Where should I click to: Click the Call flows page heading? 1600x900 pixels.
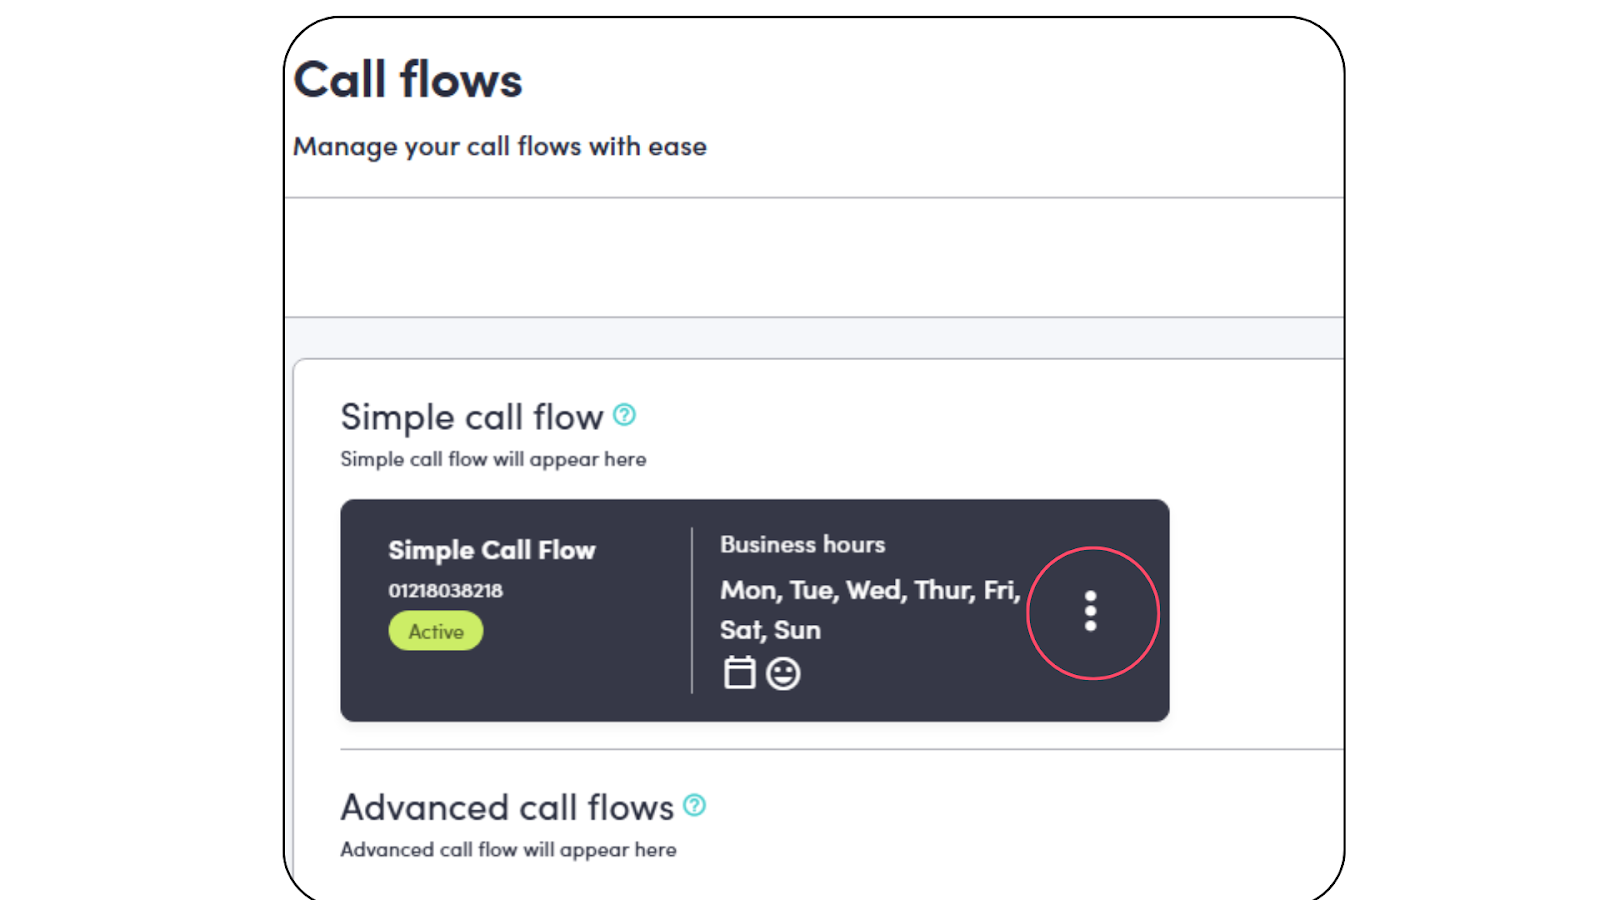[408, 80]
